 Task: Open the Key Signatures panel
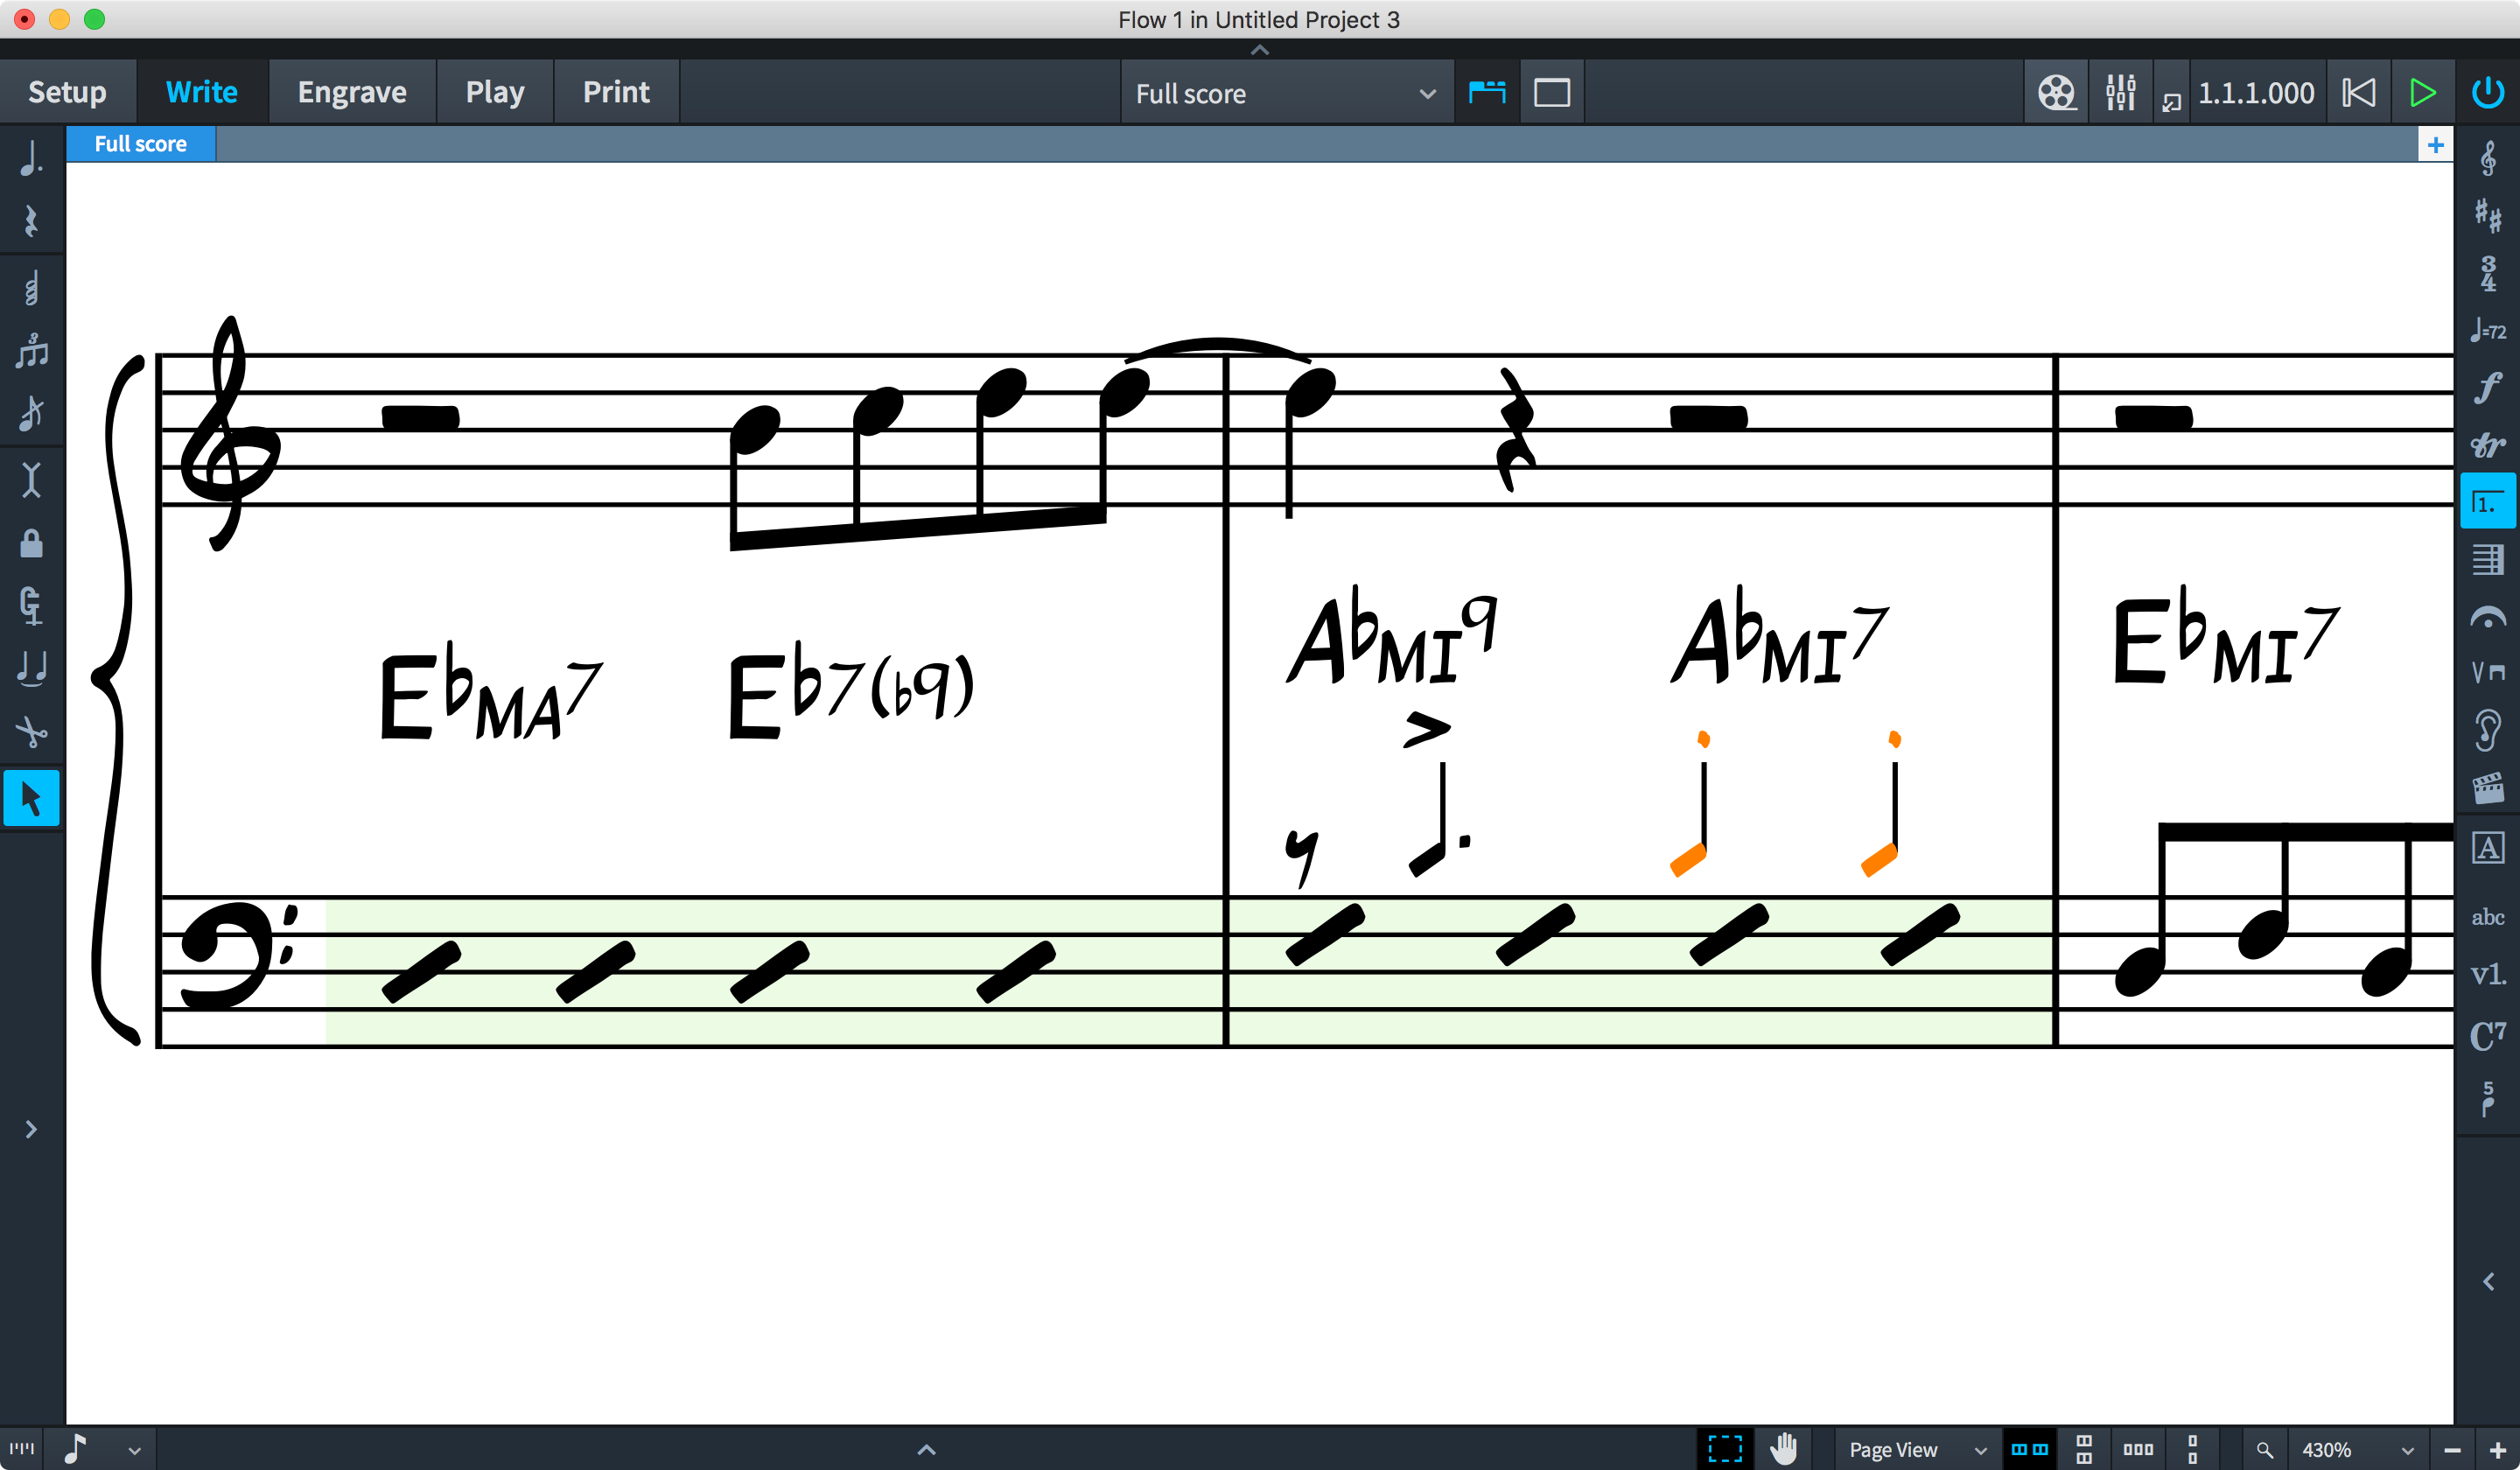point(2487,215)
